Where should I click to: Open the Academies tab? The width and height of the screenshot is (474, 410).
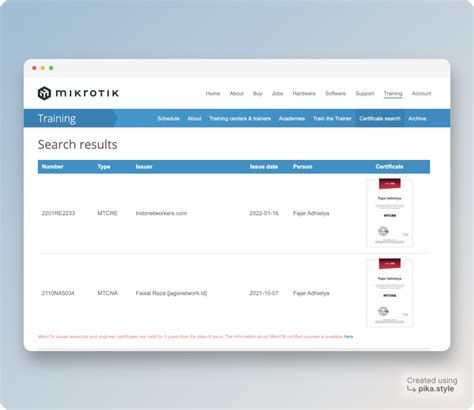[x=292, y=118]
